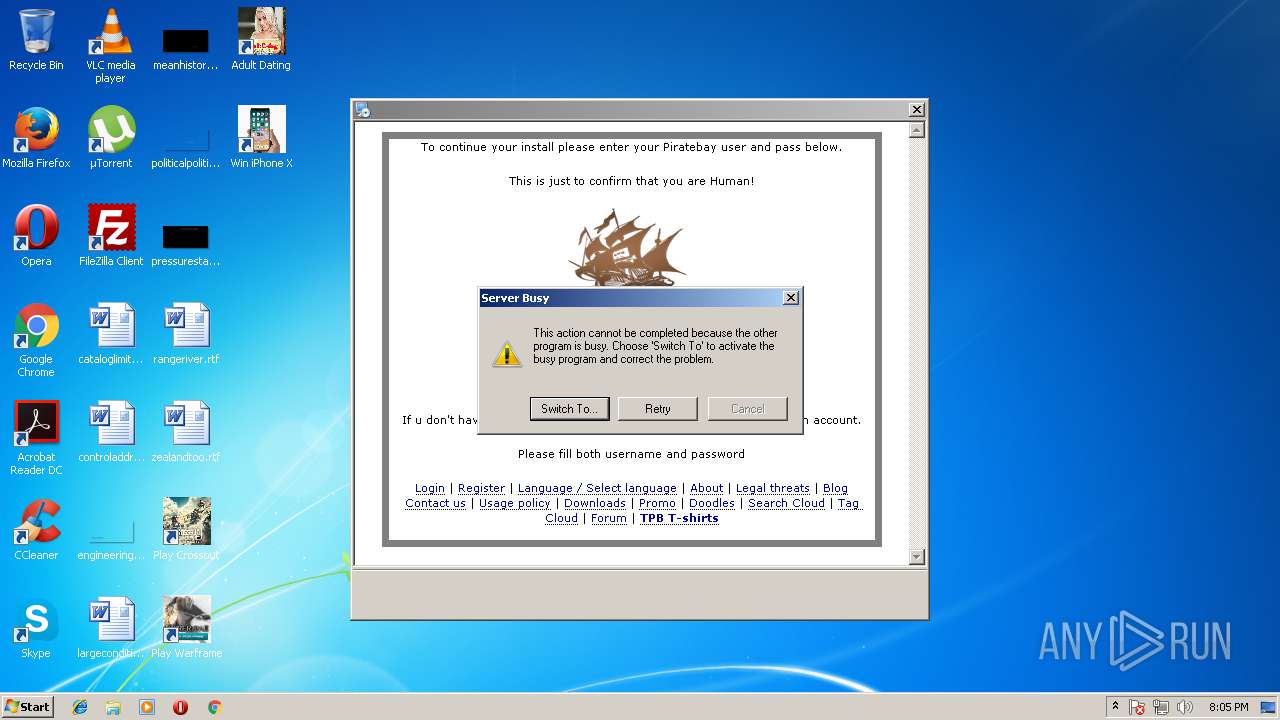Show hidden tray icons arrow

pos(1115,707)
